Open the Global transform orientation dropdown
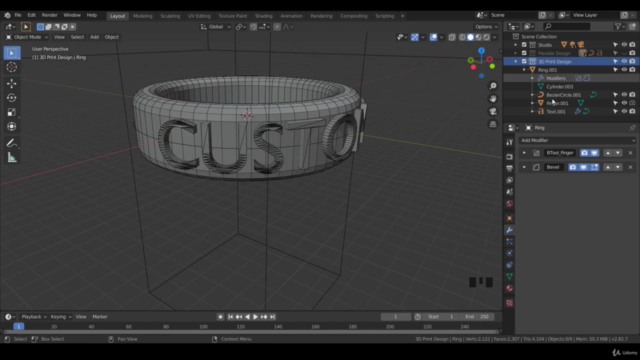Screen dimensions: 640x360 coord(216,27)
